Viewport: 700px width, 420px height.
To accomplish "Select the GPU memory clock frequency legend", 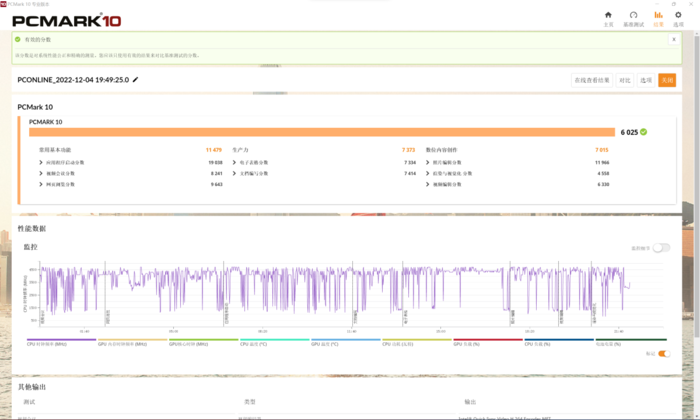I will click(132, 342).
